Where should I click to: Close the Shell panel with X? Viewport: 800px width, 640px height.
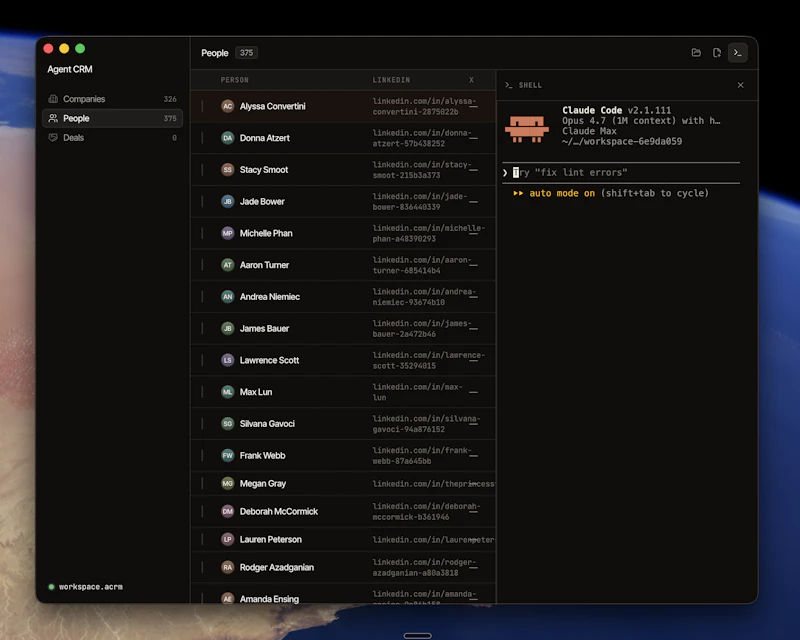(740, 85)
